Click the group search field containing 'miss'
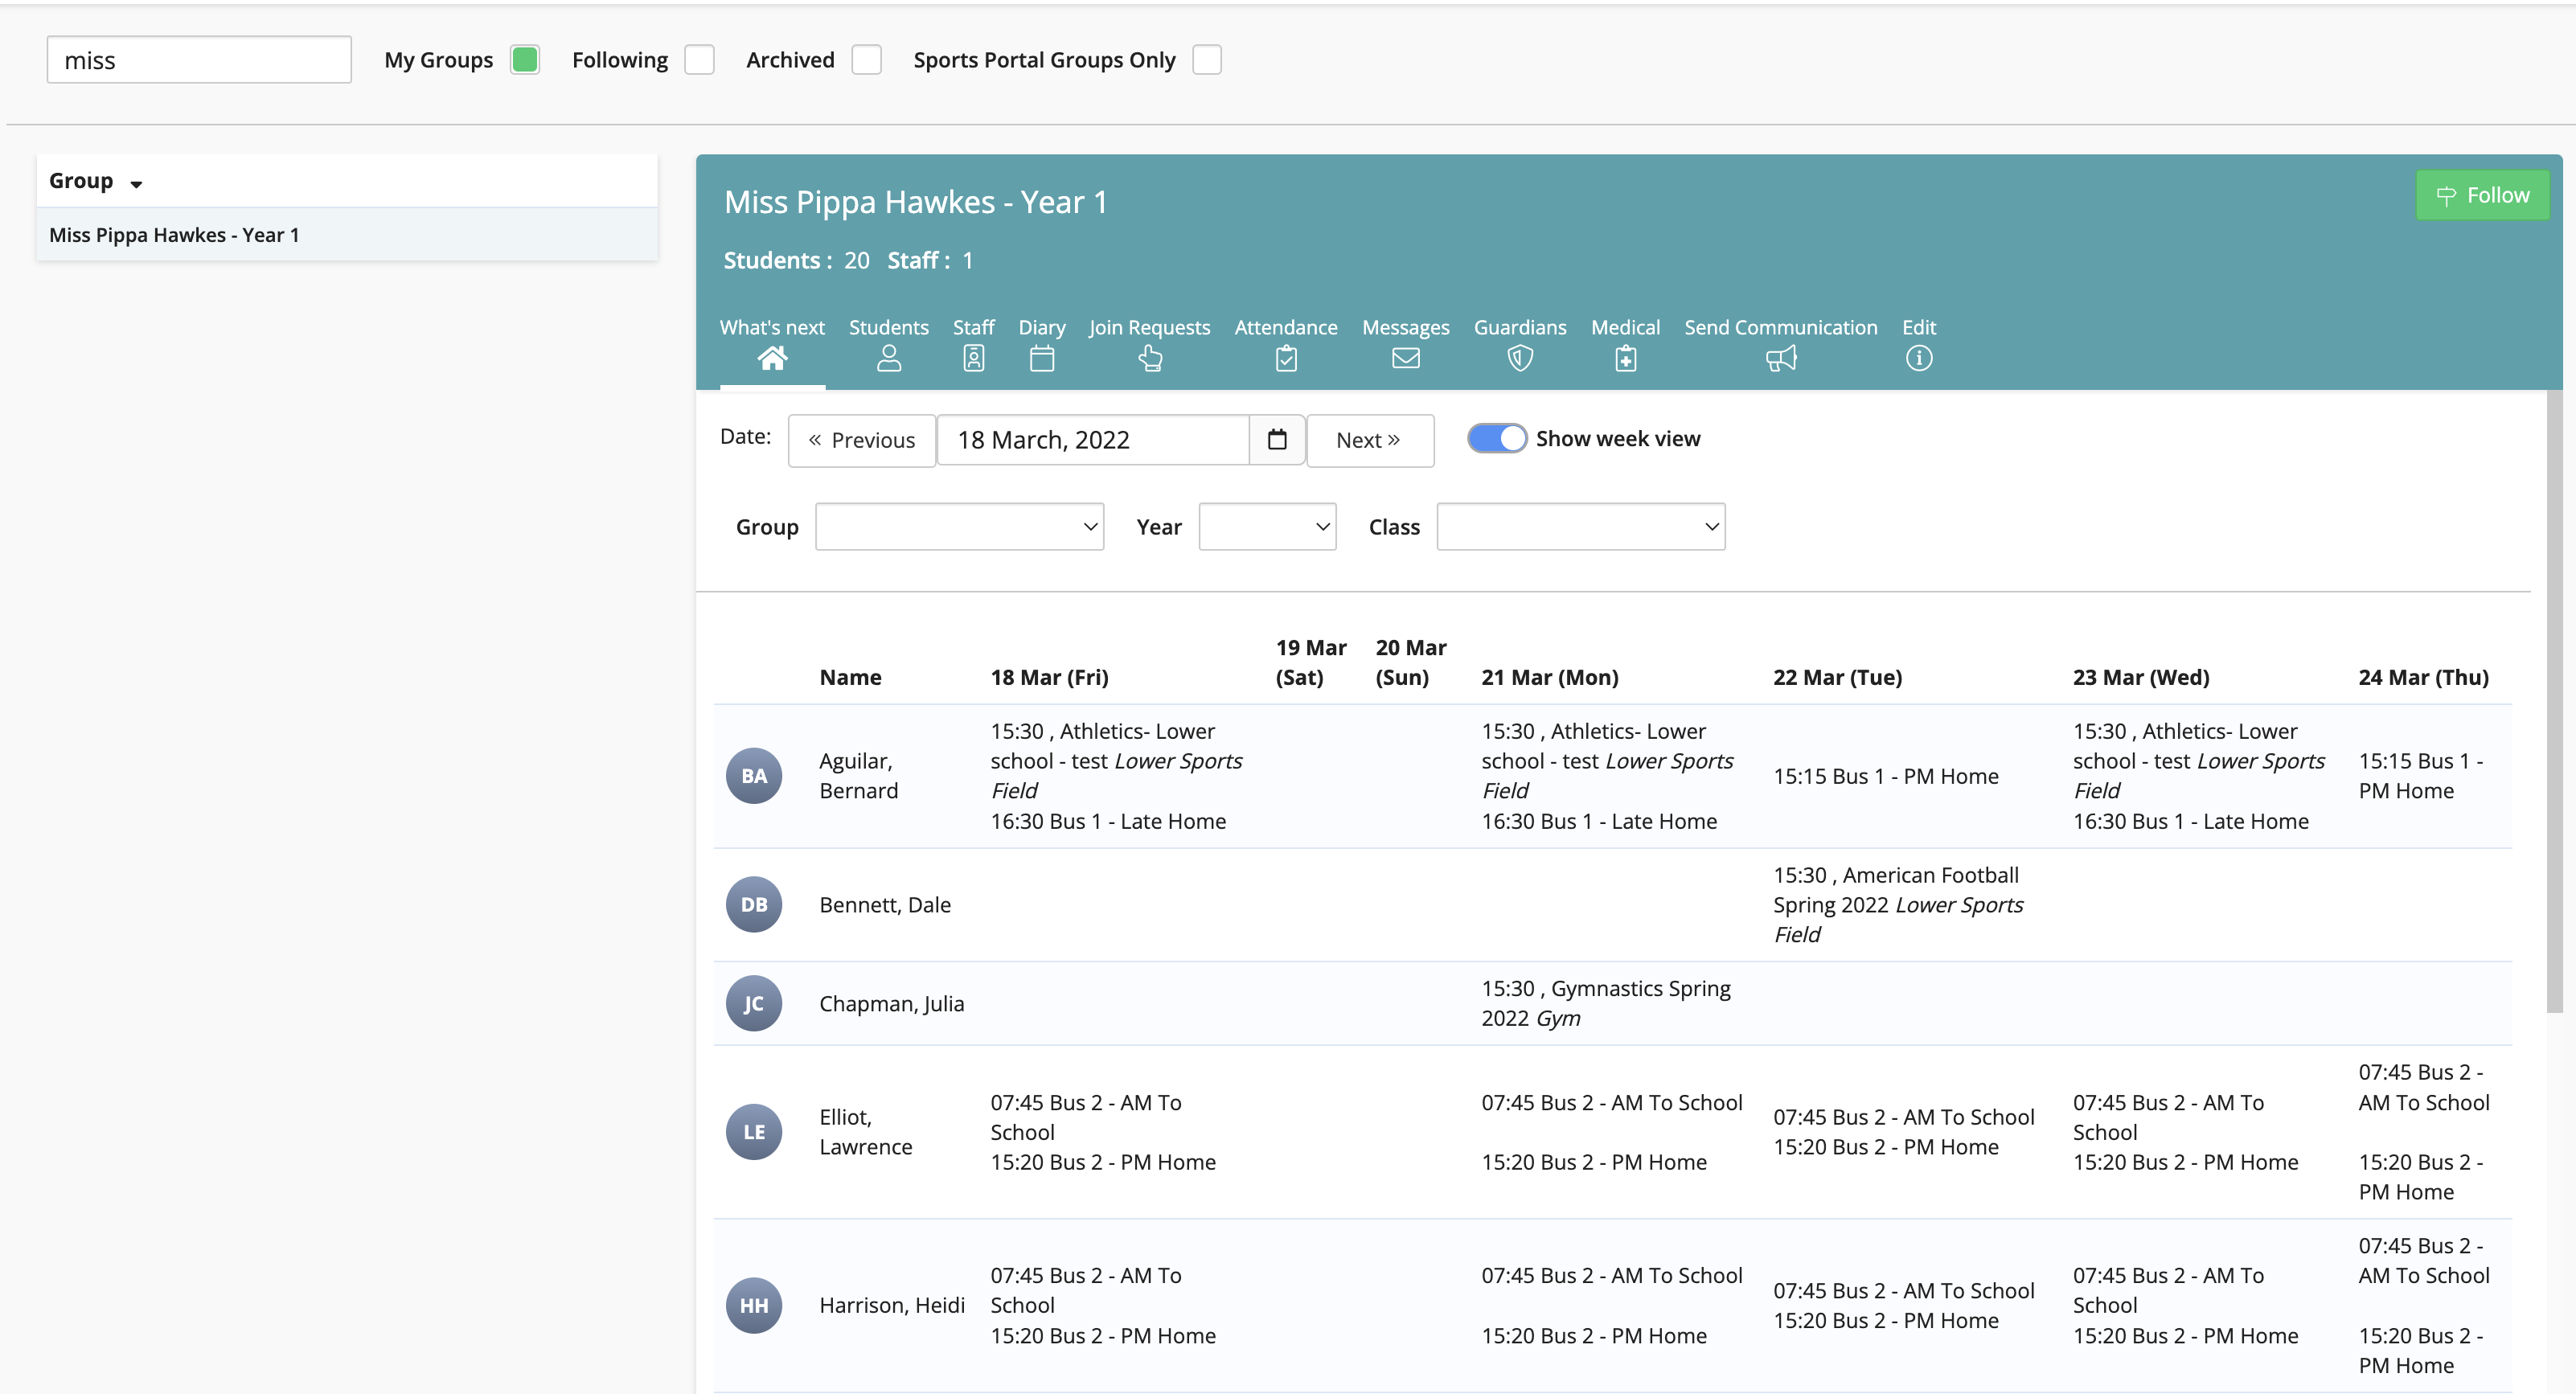 point(199,60)
